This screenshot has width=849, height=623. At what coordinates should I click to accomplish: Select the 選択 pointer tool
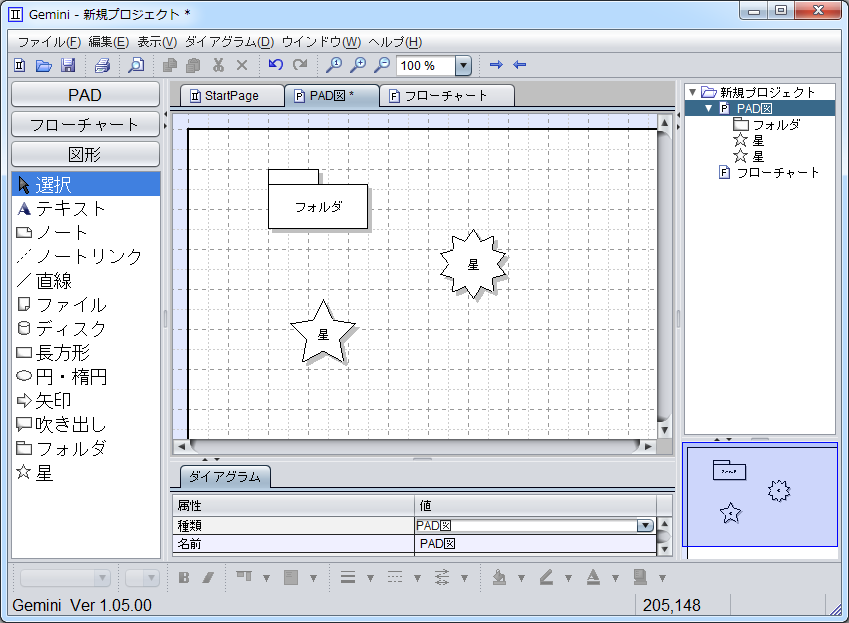pos(86,185)
